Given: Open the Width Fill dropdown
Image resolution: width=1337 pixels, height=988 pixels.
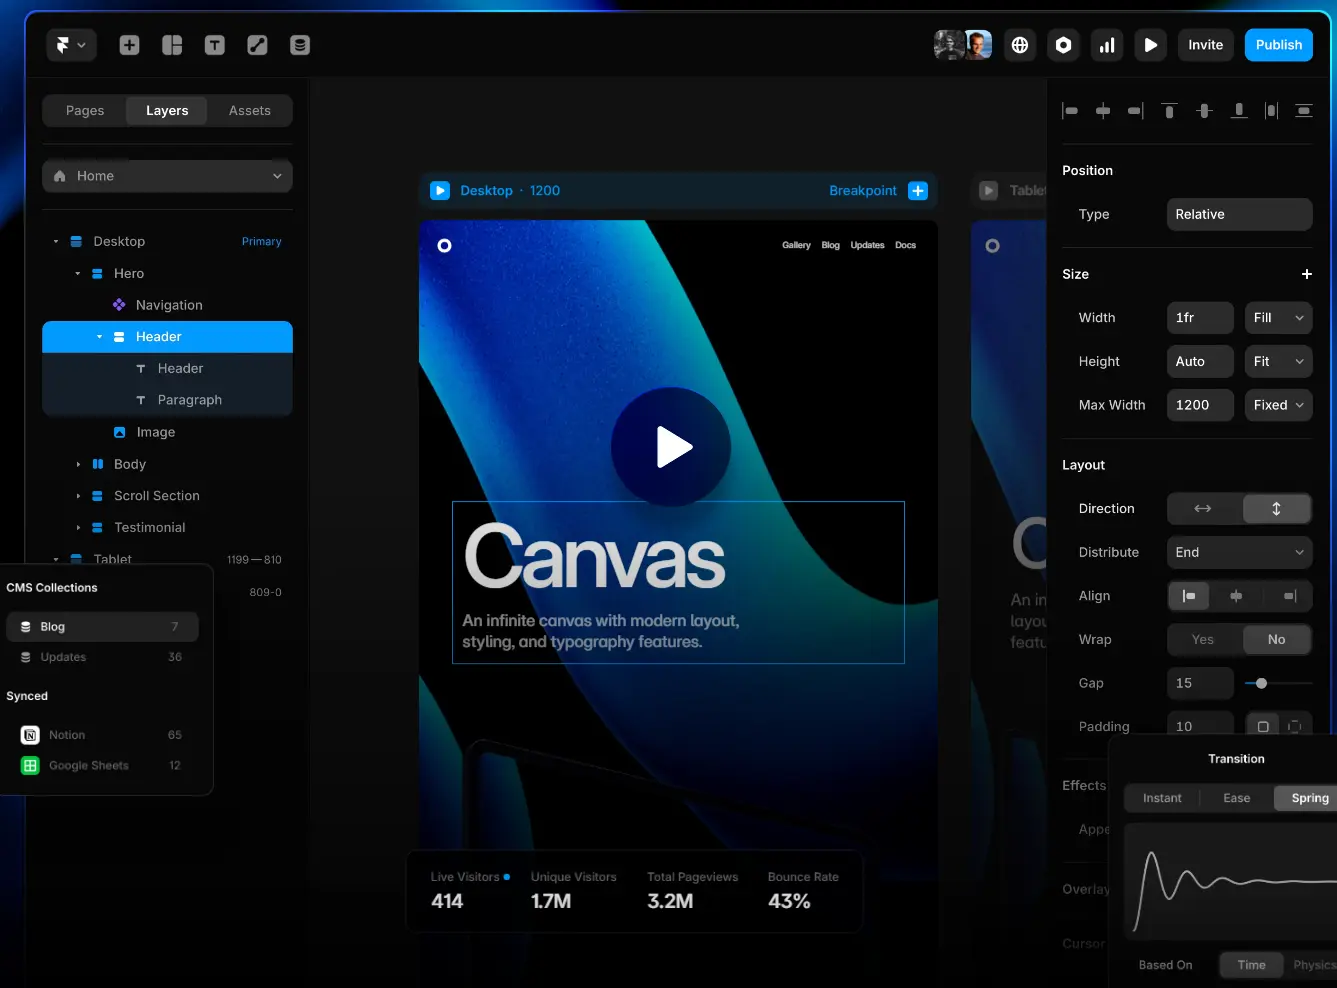Looking at the screenshot, I should (x=1278, y=318).
